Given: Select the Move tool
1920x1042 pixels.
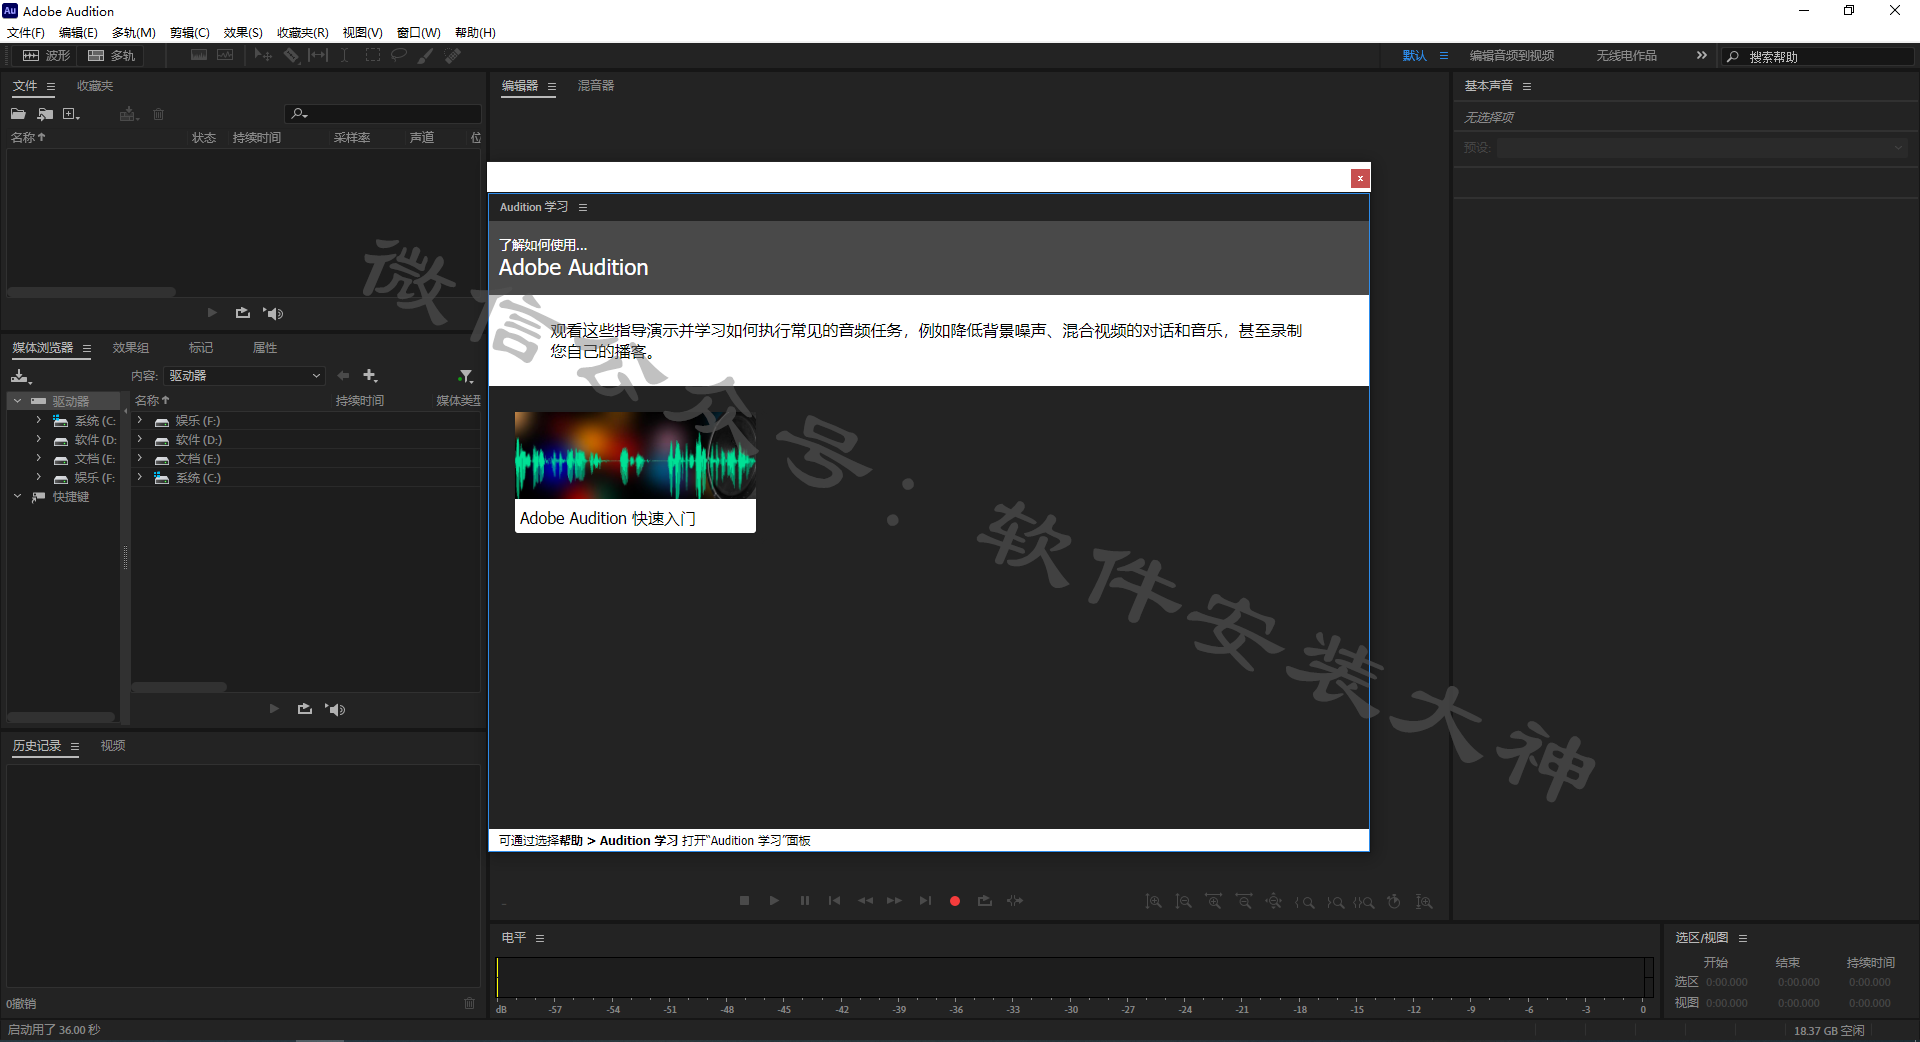Looking at the screenshot, I should pyautogui.click(x=263, y=55).
